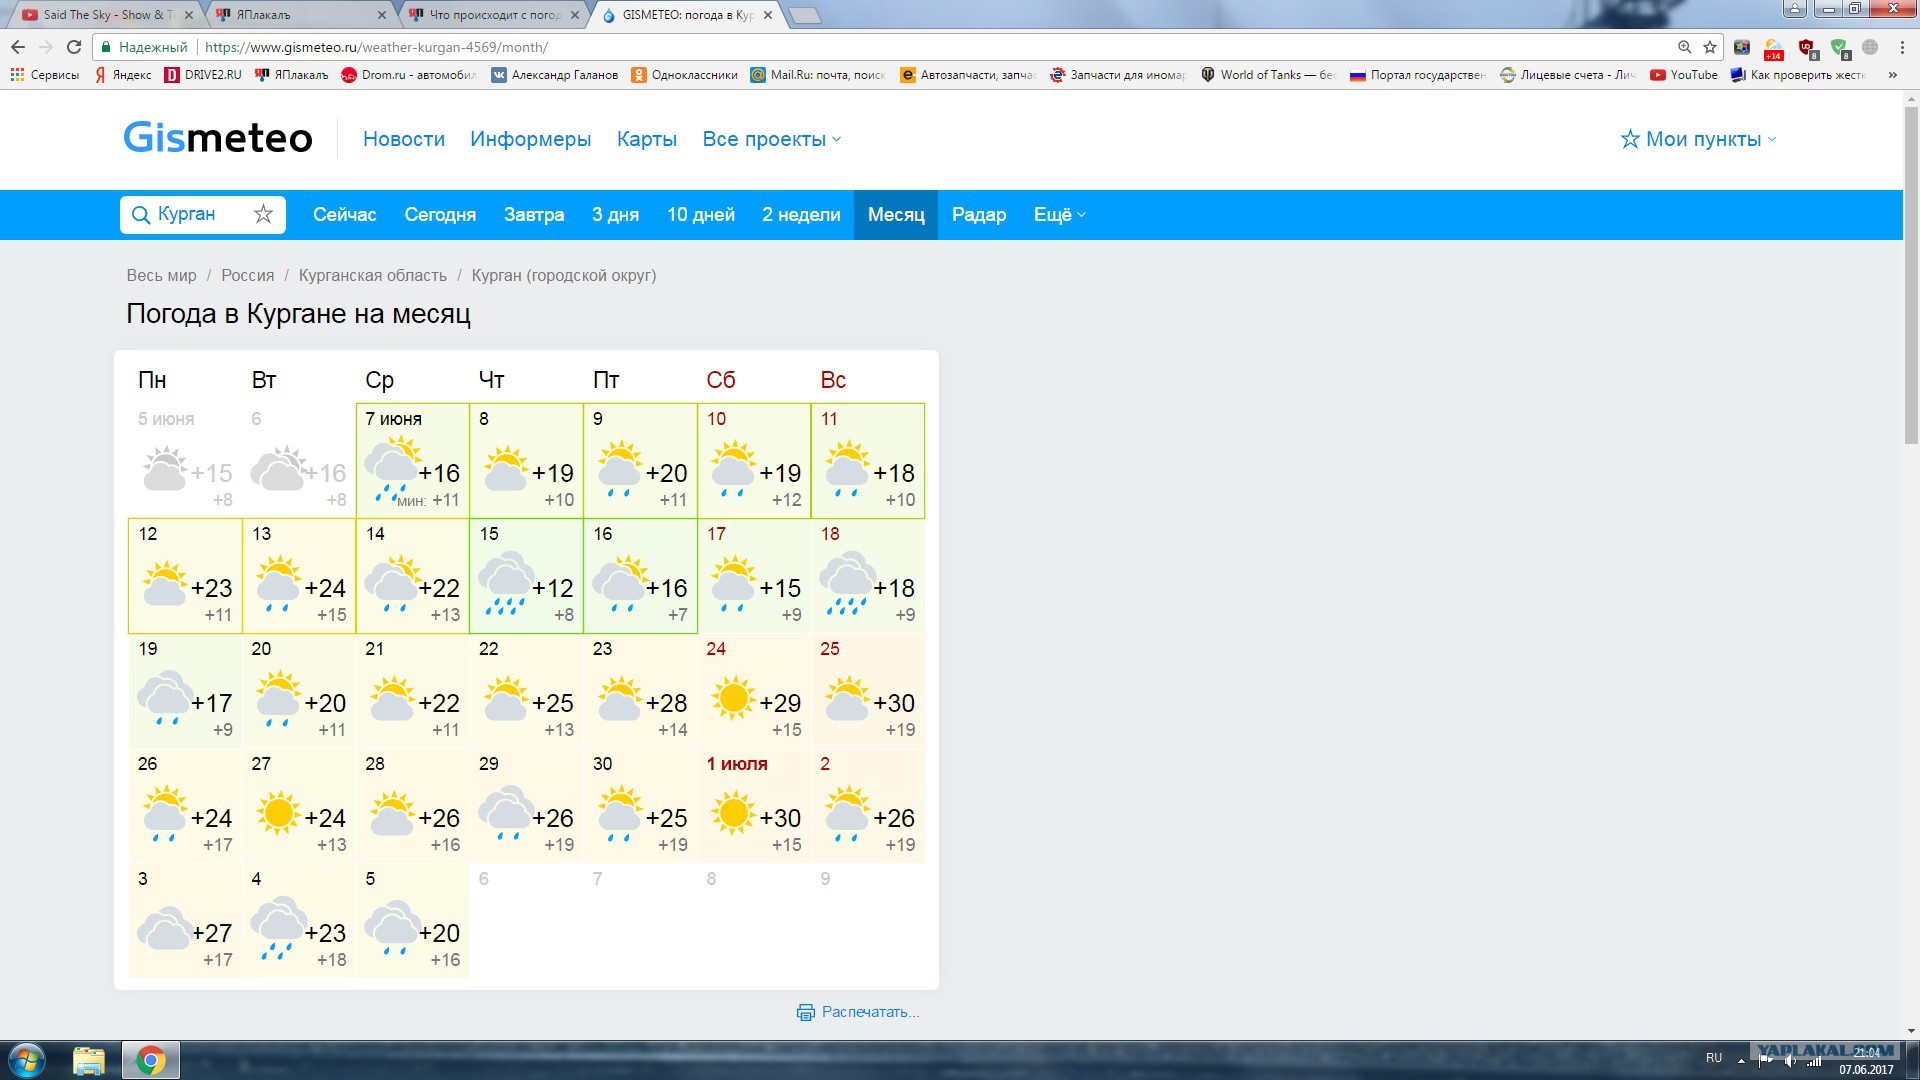Screen dimensions: 1920x1080
Task: Open the July 3 forecast cell showing +27
Action: click(x=186, y=921)
